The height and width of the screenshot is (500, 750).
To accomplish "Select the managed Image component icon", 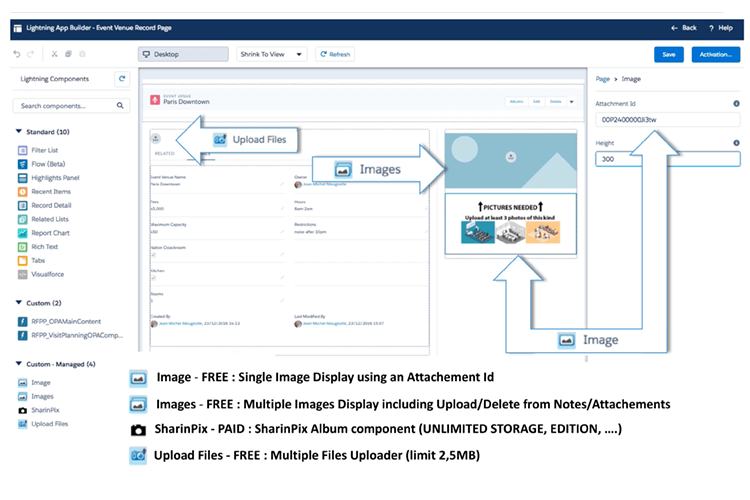I will pyautogui.click(x=22, y=383).
